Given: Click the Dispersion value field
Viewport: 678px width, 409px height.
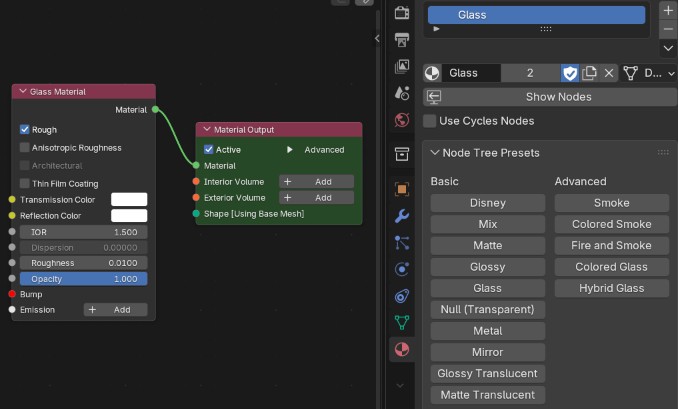Looking at the screenshot, I should [x=83, y=247].
